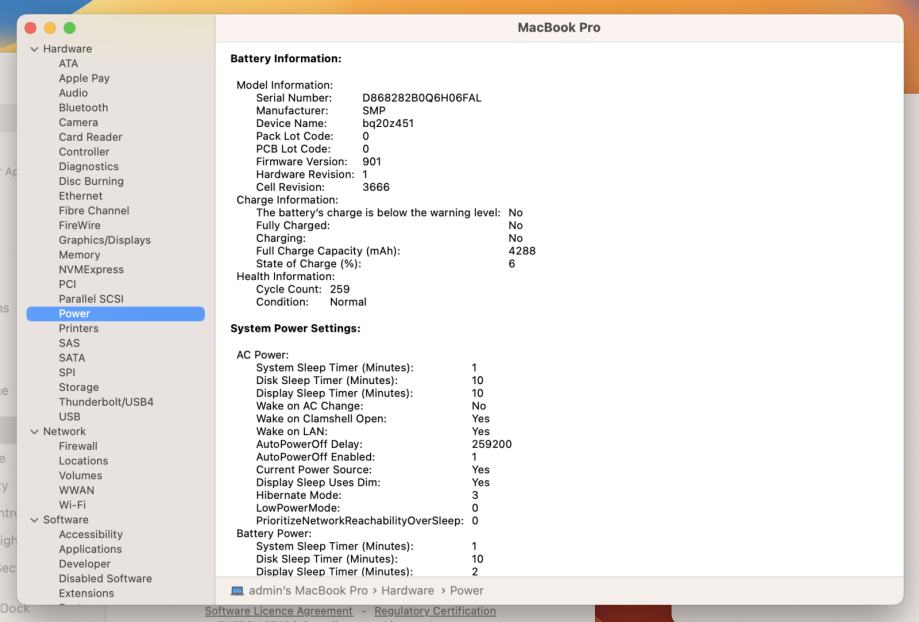This screenshot has width=919, height=622.
Task: Collapse the Network section chevron
Action: coord(34,431)
